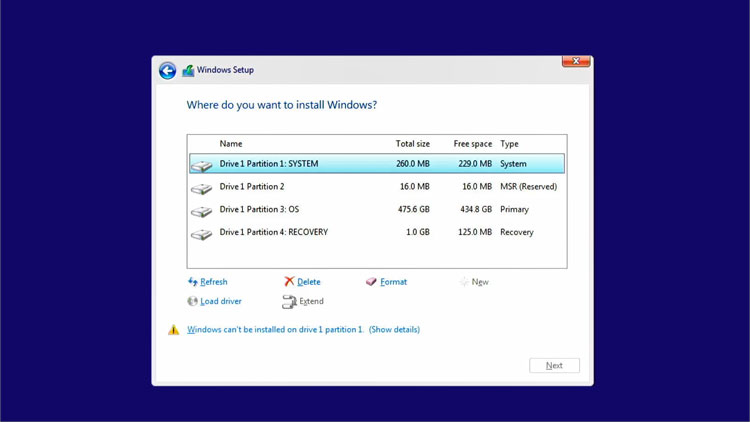Click drive icon of SYSTEM partition
This screenshot has width=750, height=422.
(x=201, y=166)
